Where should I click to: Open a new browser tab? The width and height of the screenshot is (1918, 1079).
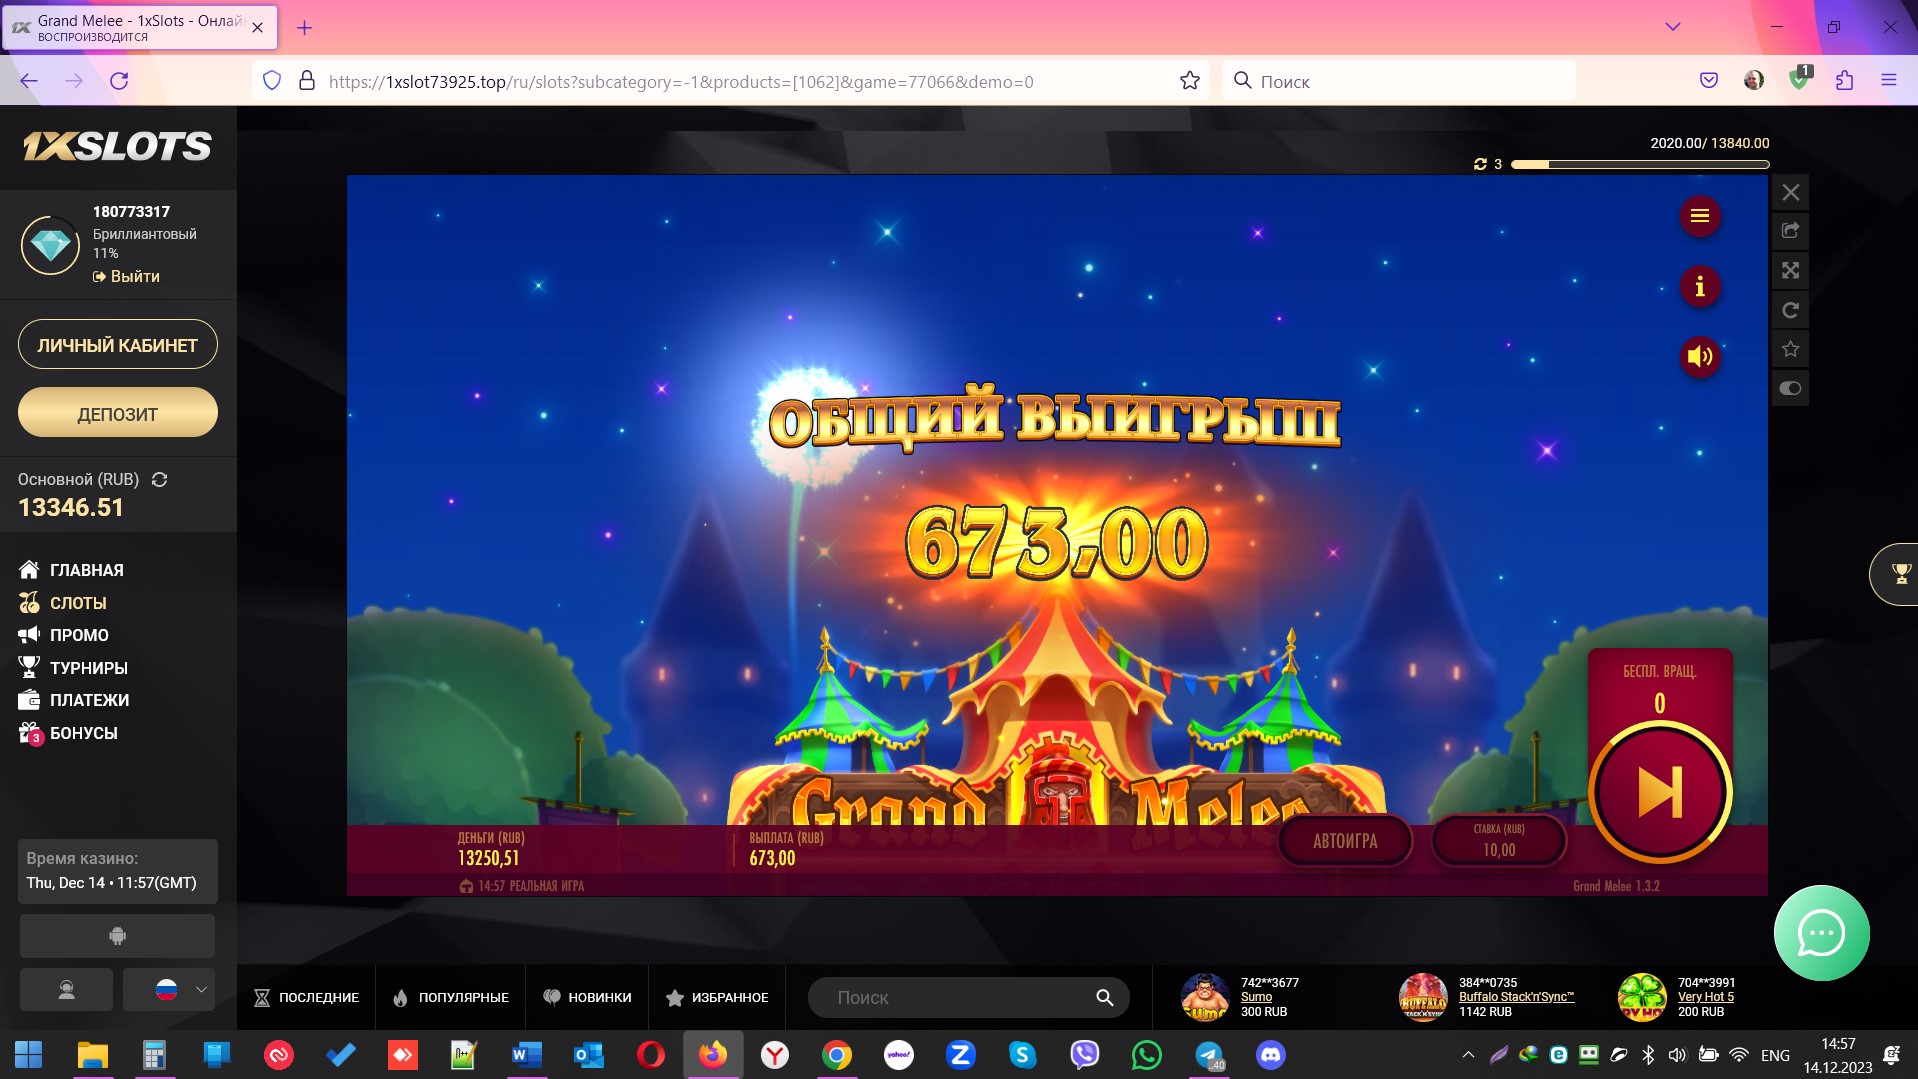(305, 28)
